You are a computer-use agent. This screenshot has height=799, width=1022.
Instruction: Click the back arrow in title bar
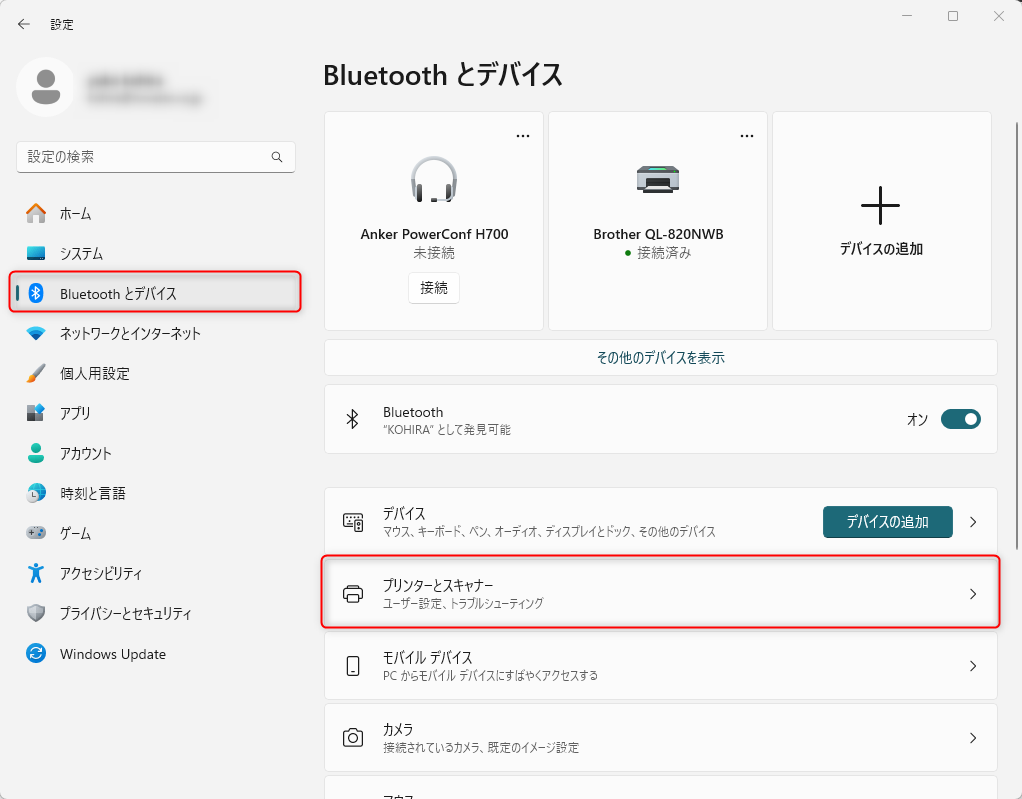(24, 24)
